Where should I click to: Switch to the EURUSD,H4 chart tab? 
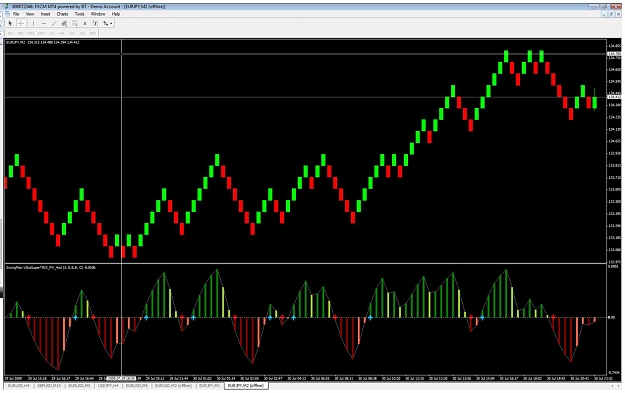click(x=19, y=386)
